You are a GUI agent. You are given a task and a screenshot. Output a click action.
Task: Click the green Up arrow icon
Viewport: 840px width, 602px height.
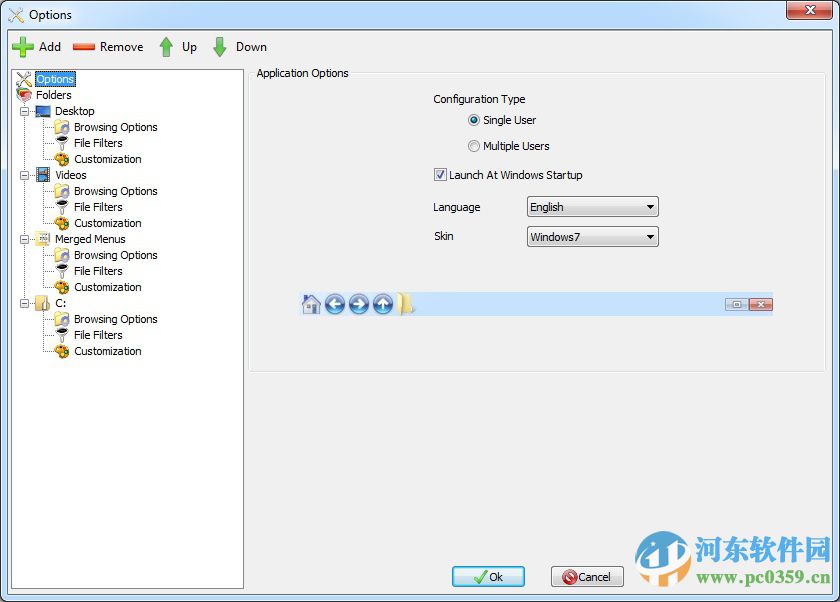click(x=166, y=47)
